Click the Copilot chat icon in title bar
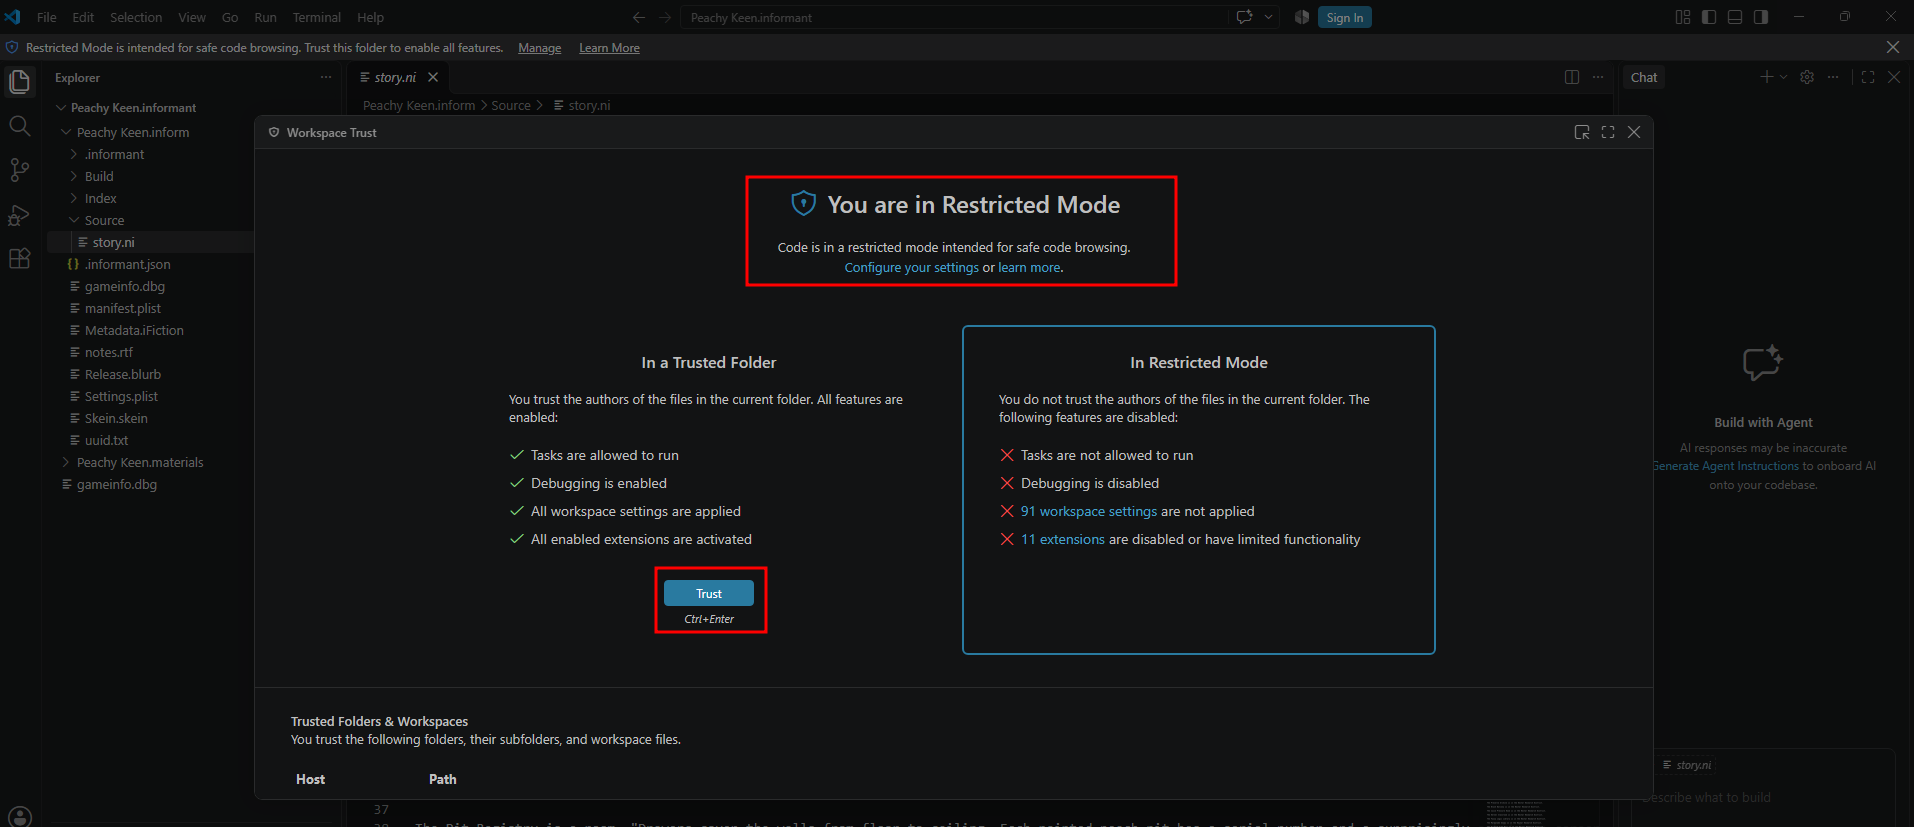The image size is (1914, 827). [1245, 17]
